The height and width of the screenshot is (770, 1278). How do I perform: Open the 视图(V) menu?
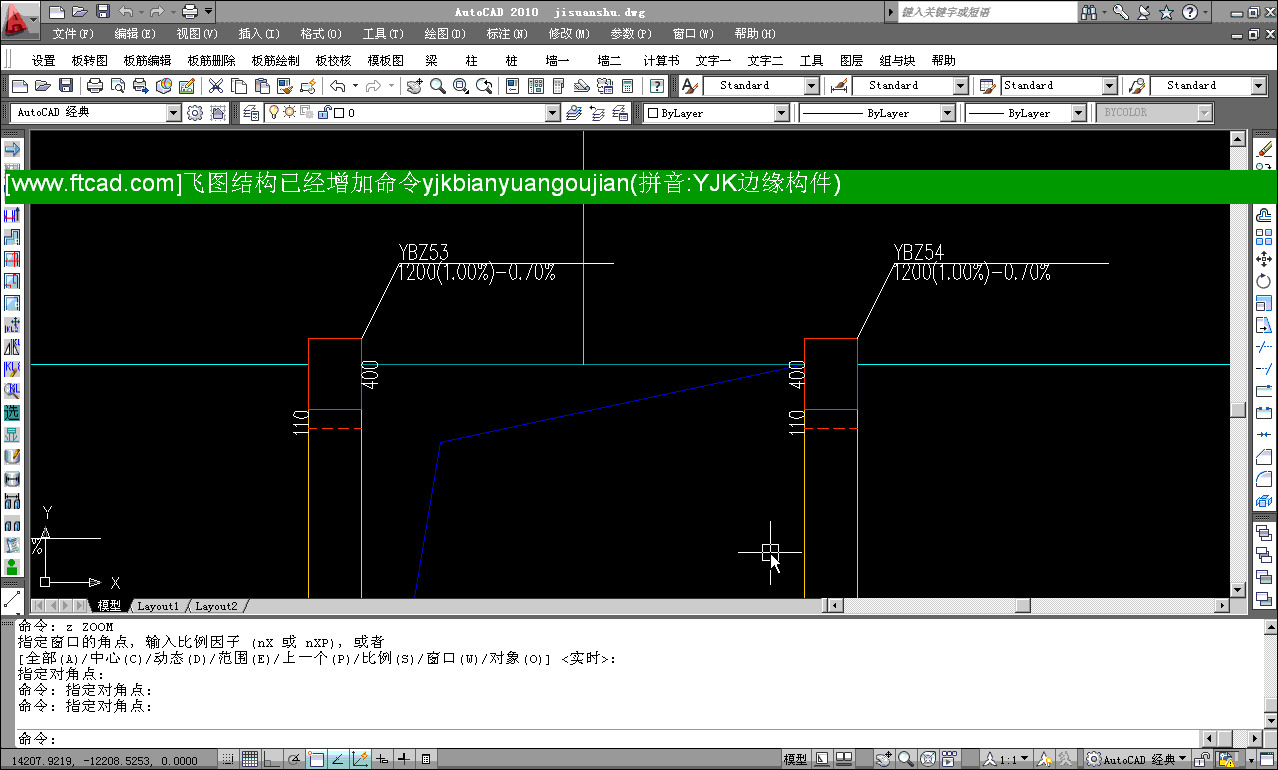tap(197, 33)
